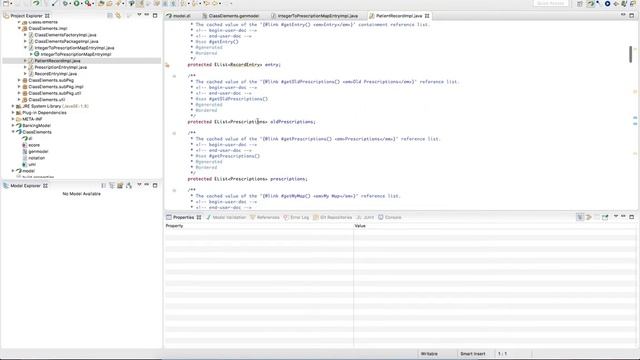This screenshot has width=640, height=360.
Task: Click the green Run button in the toolbar
Action: 76,4
